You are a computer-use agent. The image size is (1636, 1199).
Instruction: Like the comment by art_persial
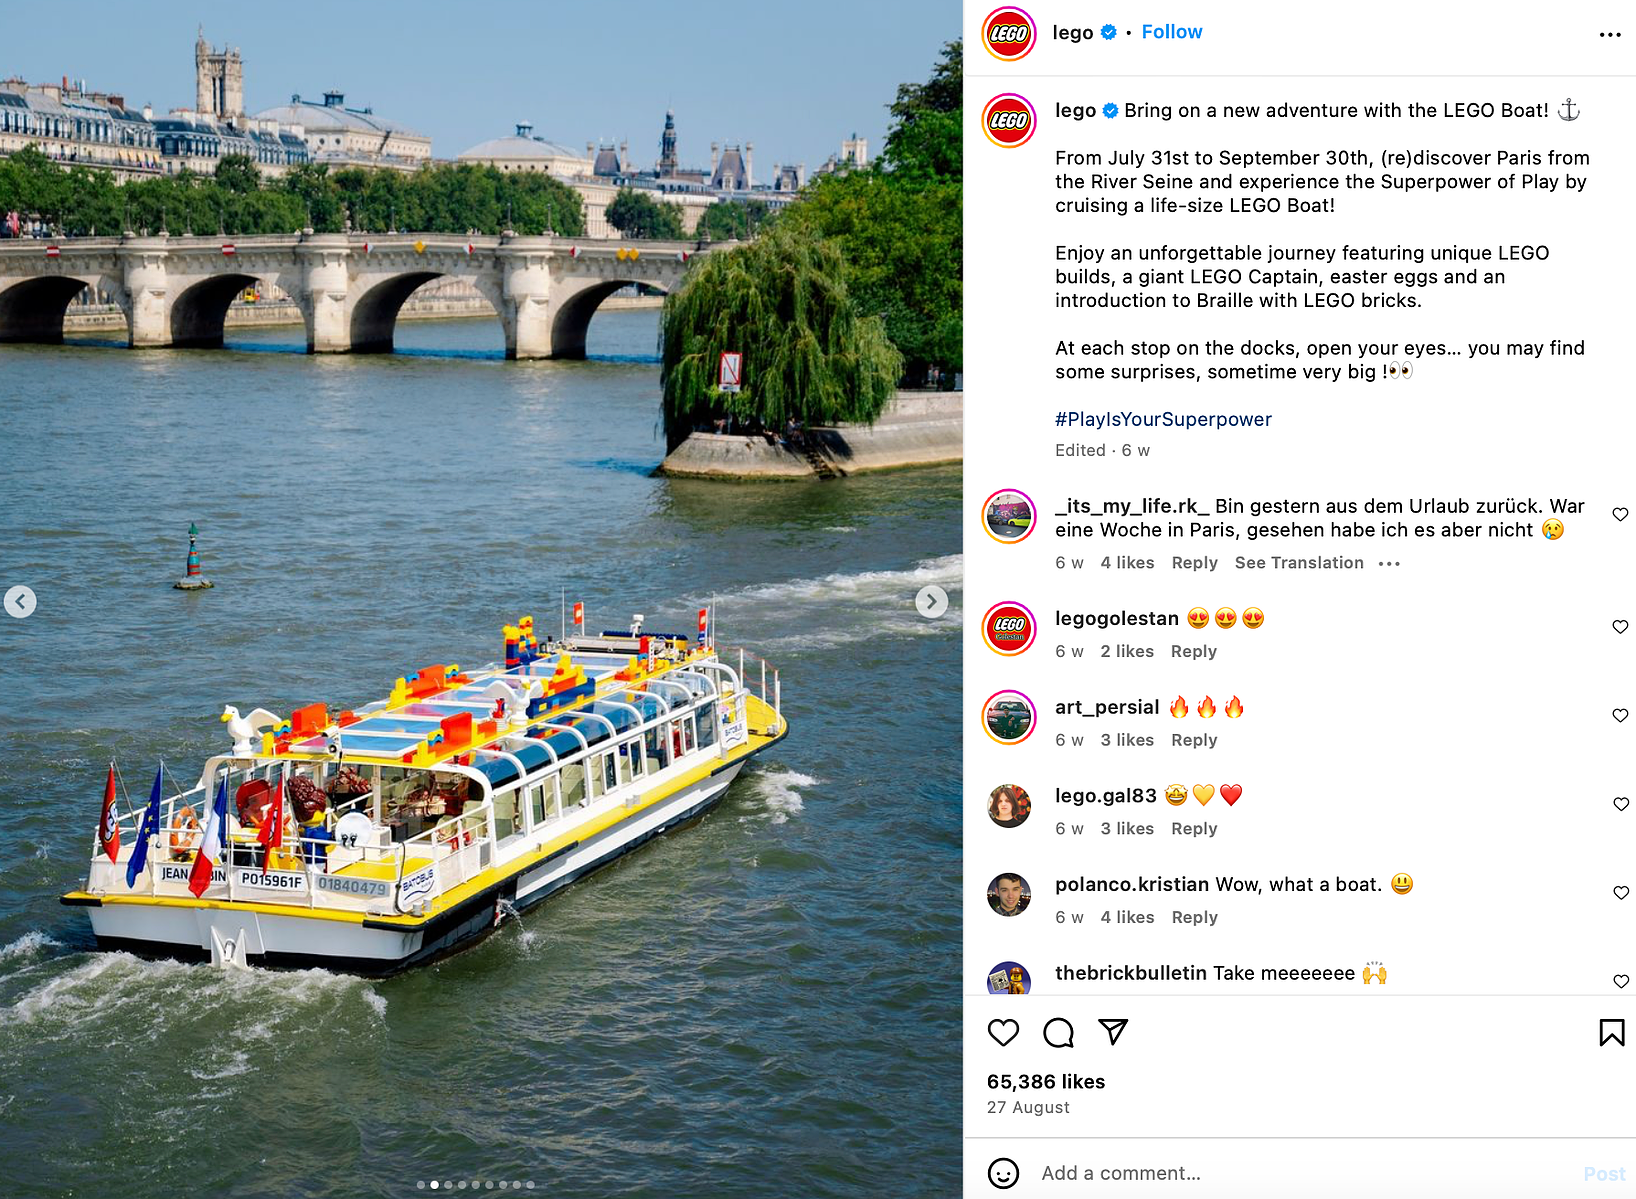click(x=1621, y=715)
